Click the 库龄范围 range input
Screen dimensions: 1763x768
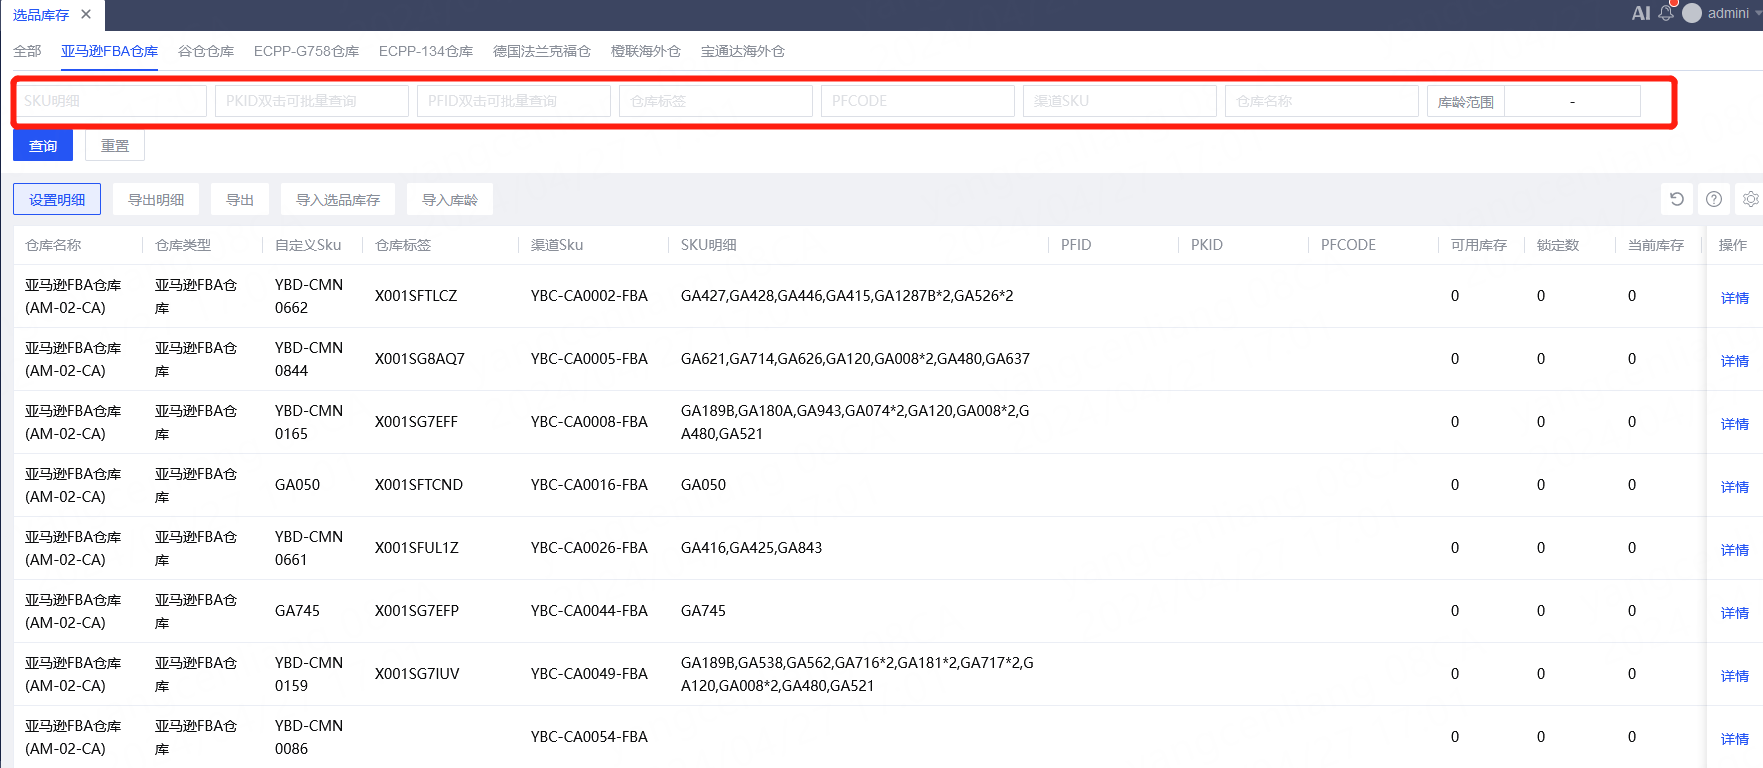pos(1572,101)
